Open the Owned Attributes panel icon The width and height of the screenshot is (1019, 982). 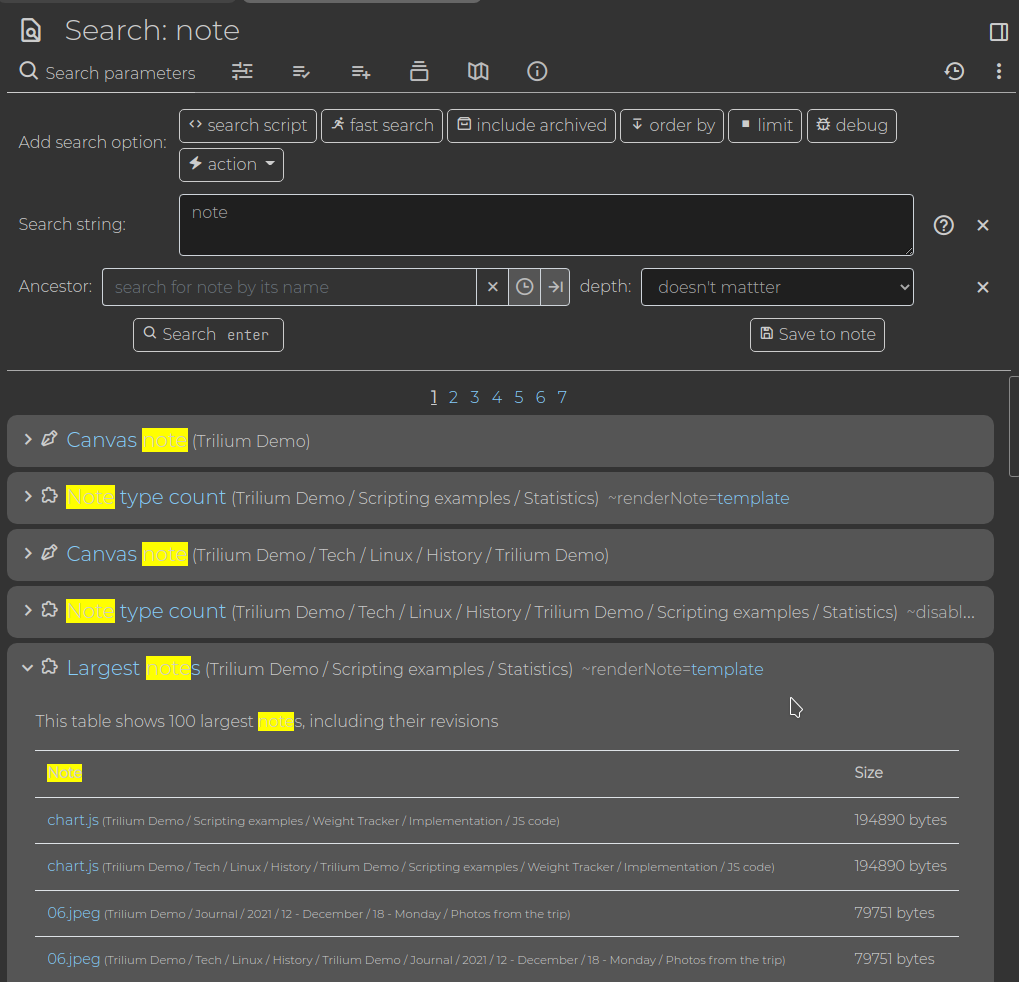301,71
